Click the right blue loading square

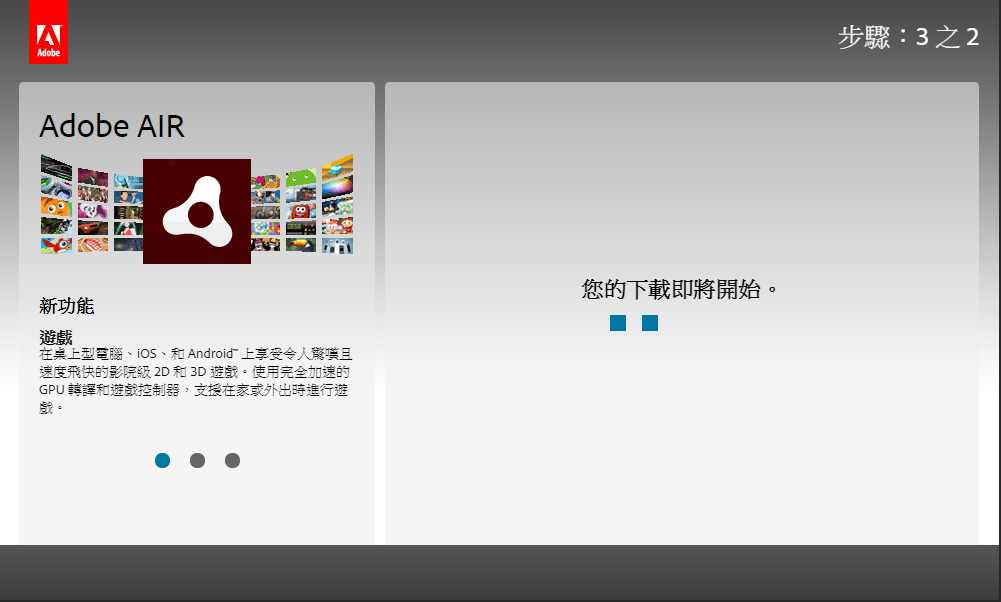[650, 323]
